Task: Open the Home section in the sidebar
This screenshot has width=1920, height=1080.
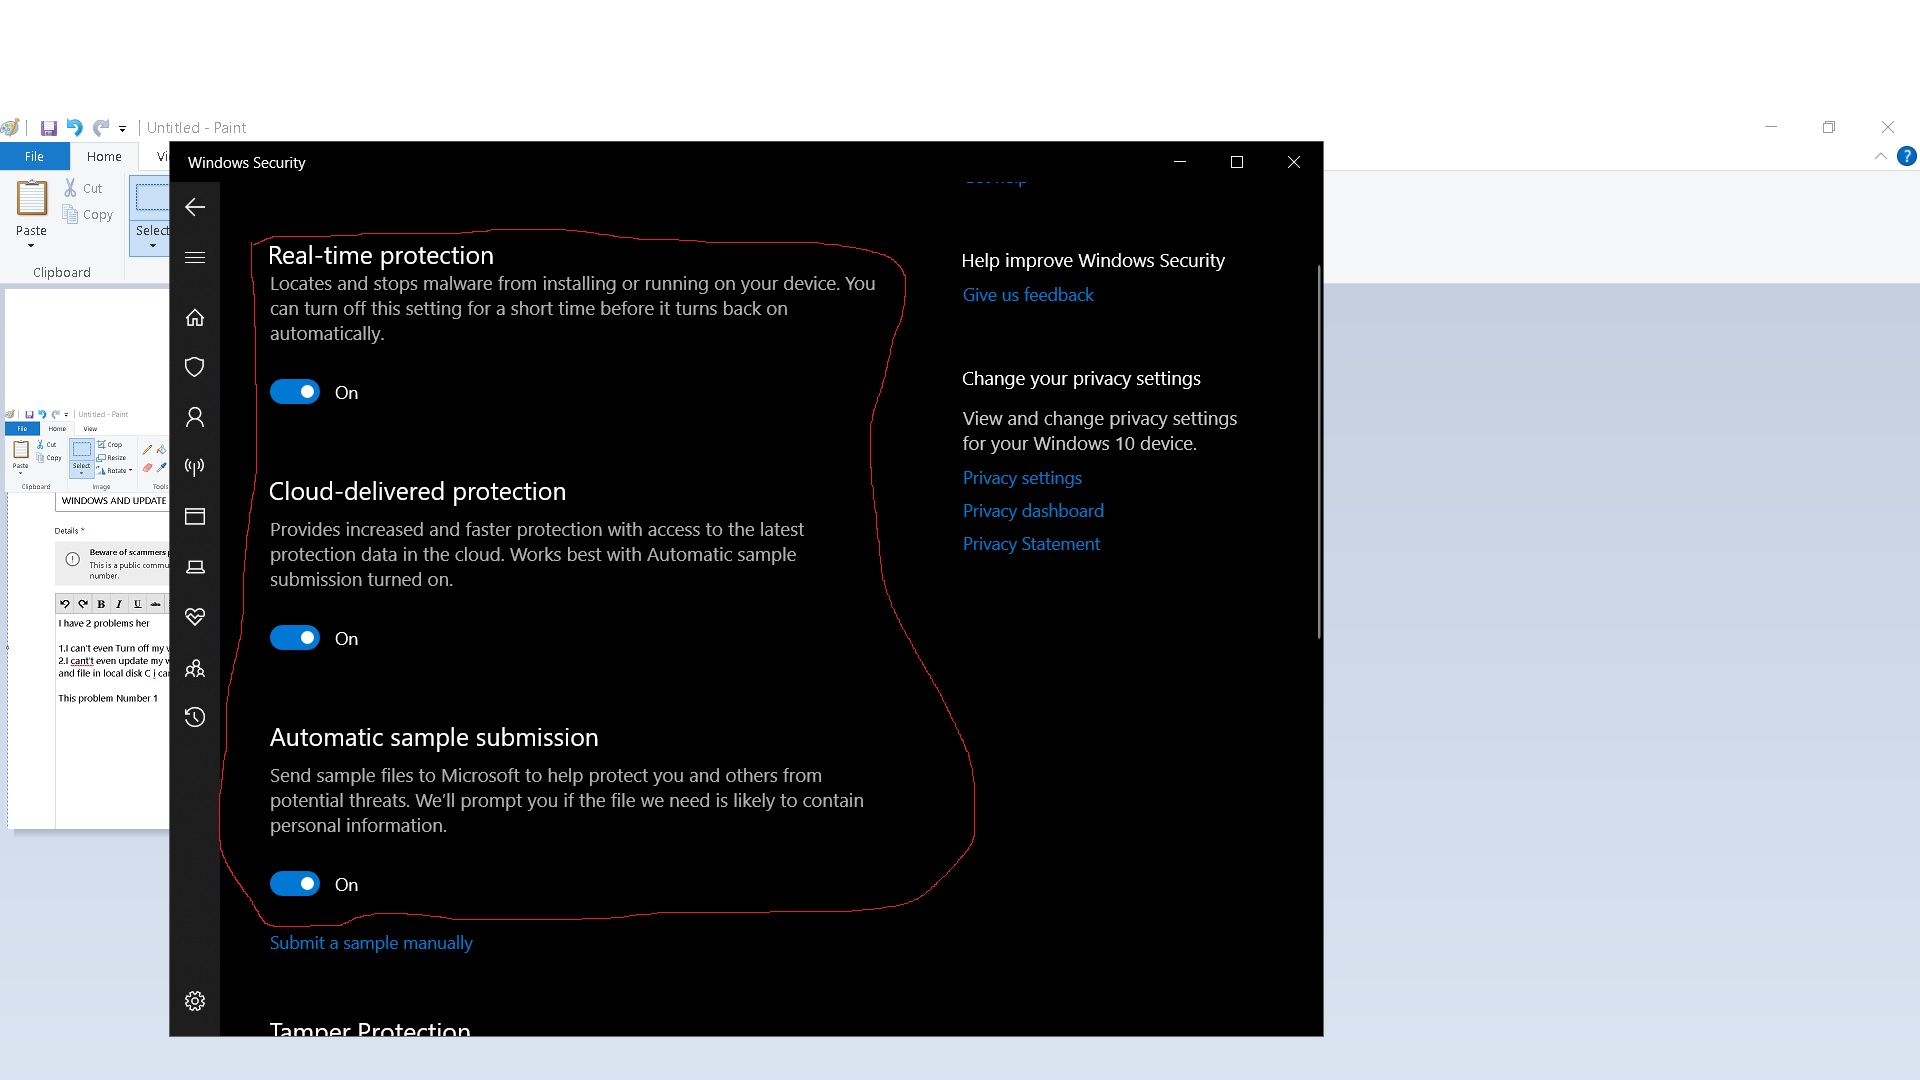Action: point(195,317)
